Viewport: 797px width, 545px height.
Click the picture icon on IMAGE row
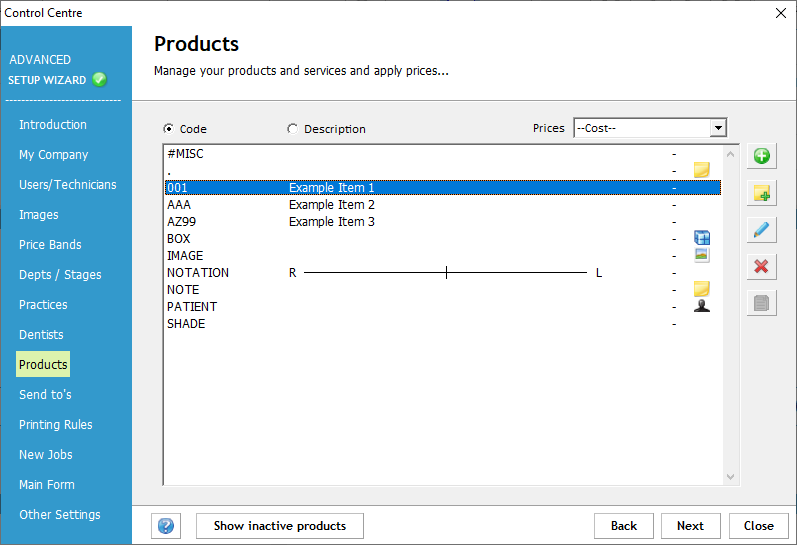click(x=702, y=255)
